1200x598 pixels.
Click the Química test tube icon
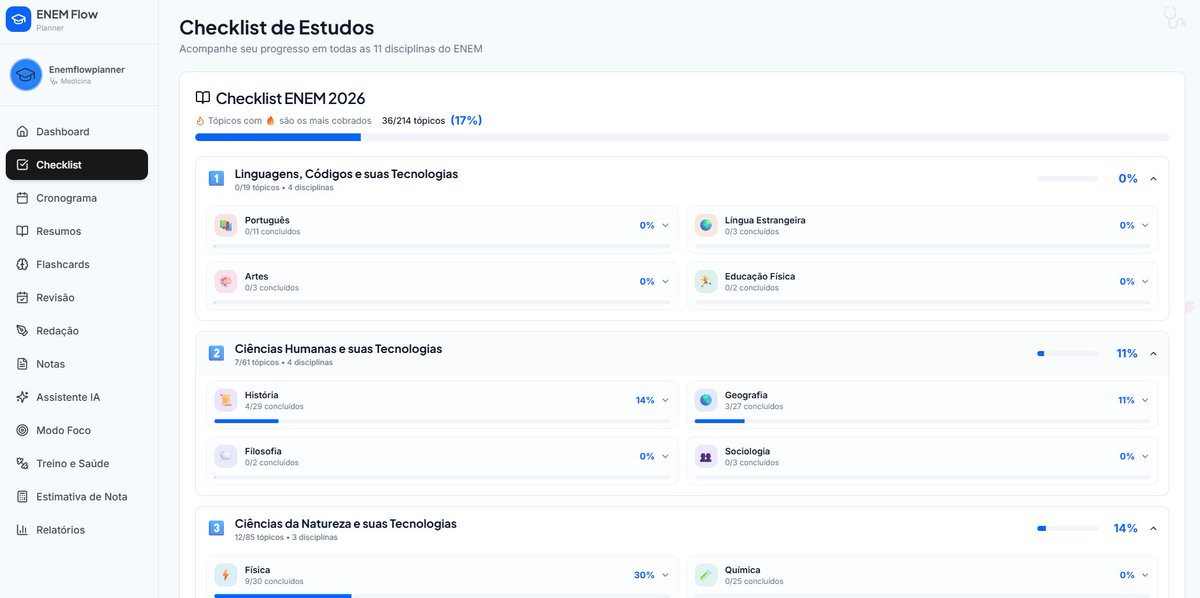click(x=706, y=575)
